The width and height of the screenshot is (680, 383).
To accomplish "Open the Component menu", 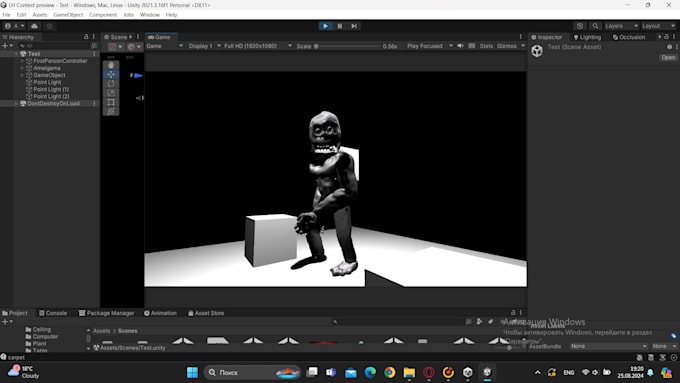I will [103, 15].
